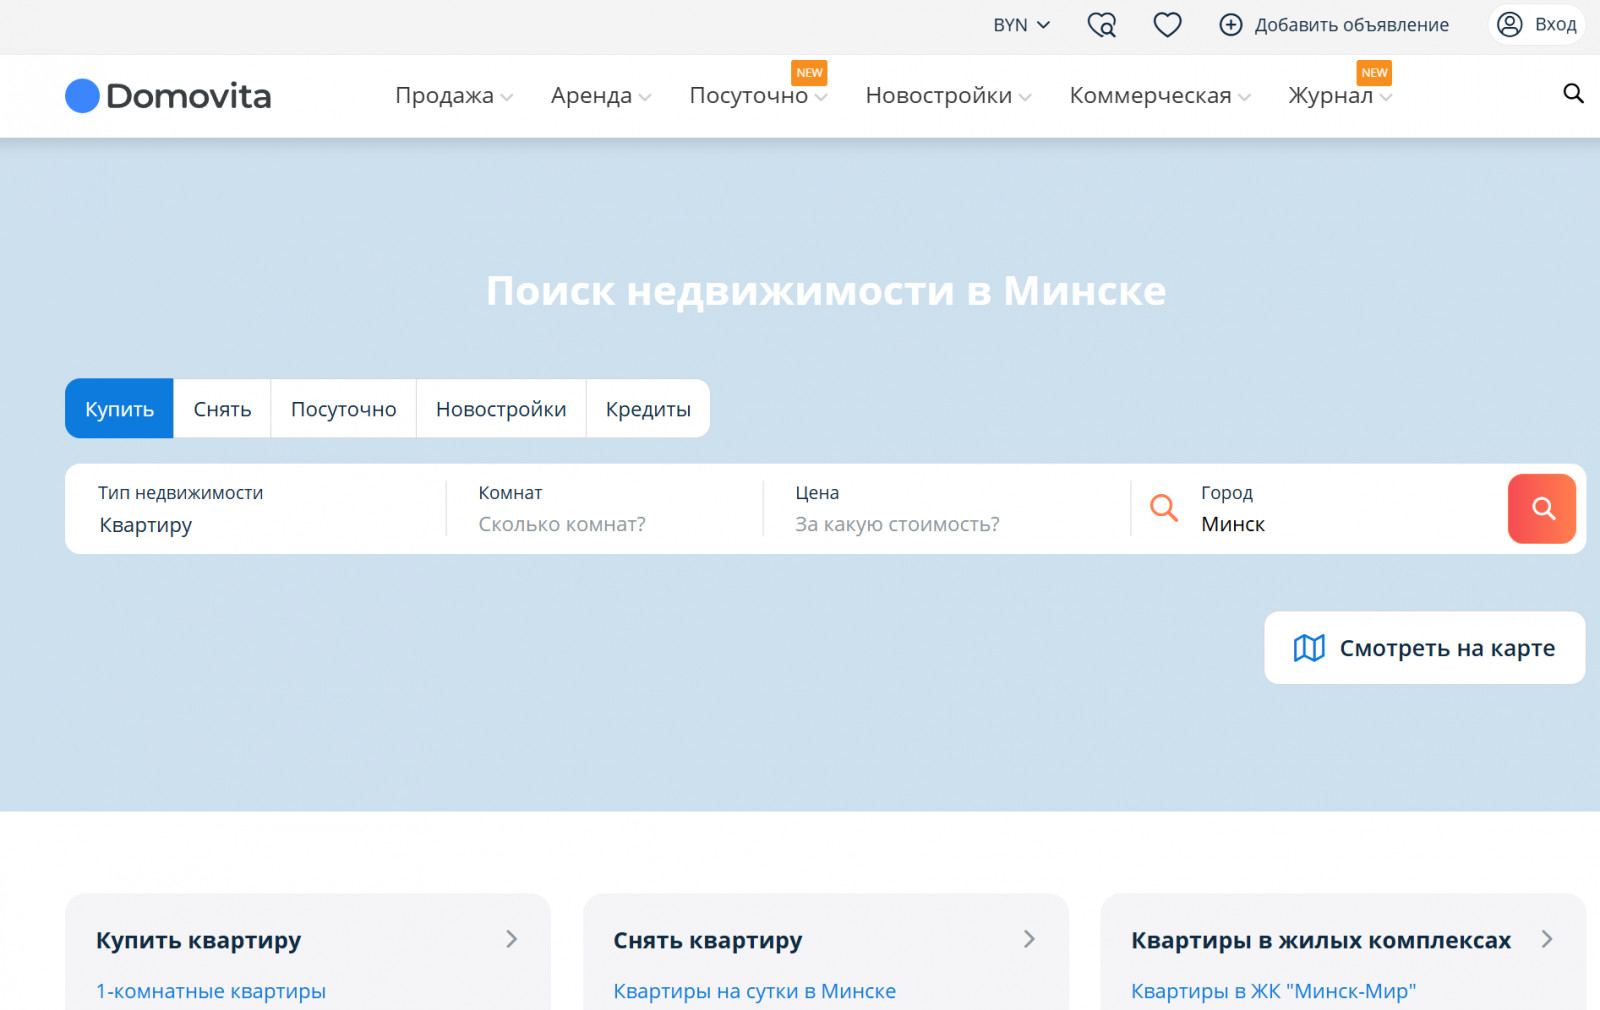Click Квартиры в ЖК "Минск-Мир" link
1600x1010 pixels.
pos(1273,991)
